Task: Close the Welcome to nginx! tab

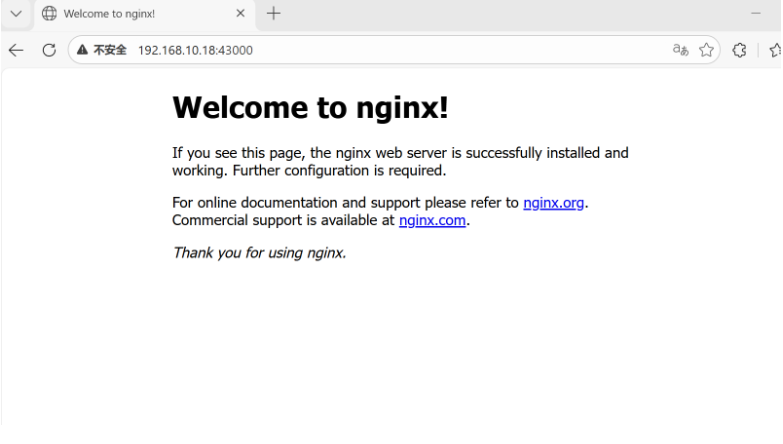Action: [x=240, y=13]
